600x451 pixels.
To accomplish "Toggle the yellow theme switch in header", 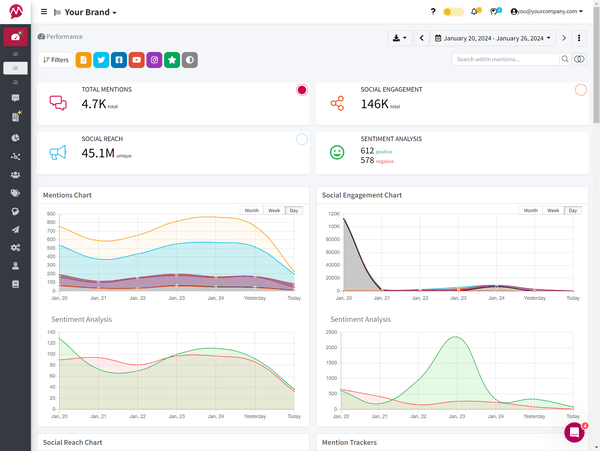I will (x=453, y=12).
